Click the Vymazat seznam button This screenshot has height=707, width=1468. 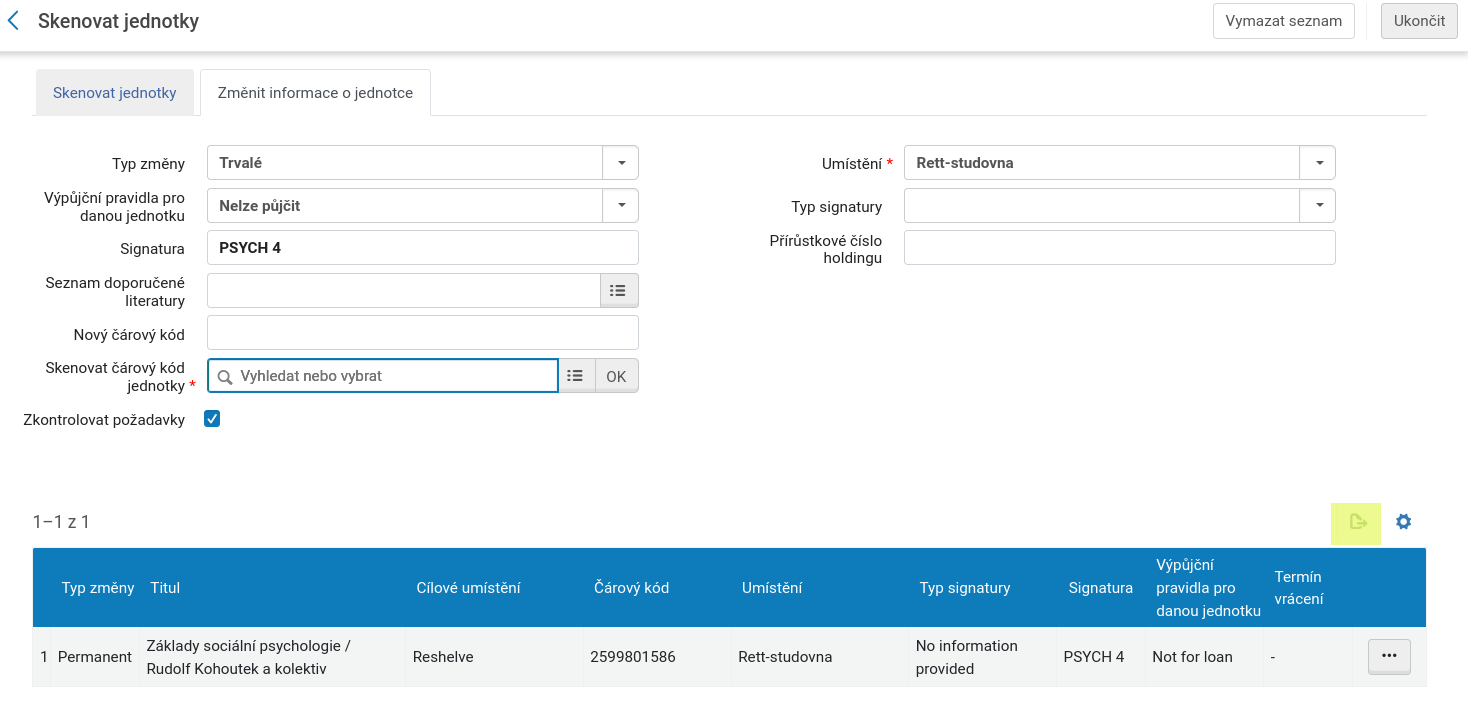tap(1283, 21)
